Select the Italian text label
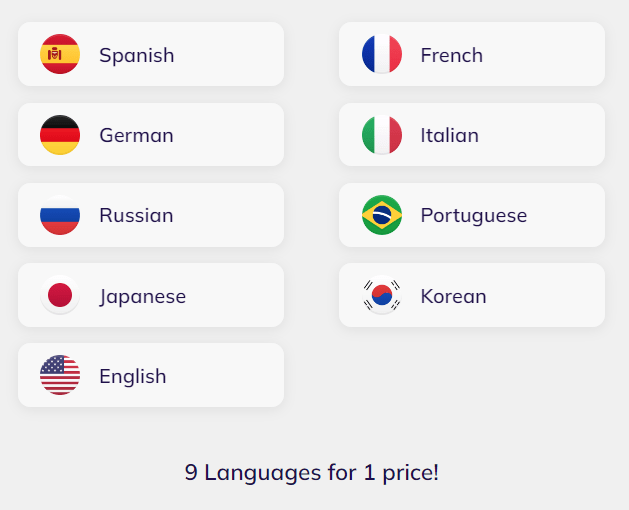 [x=449, y=135]
